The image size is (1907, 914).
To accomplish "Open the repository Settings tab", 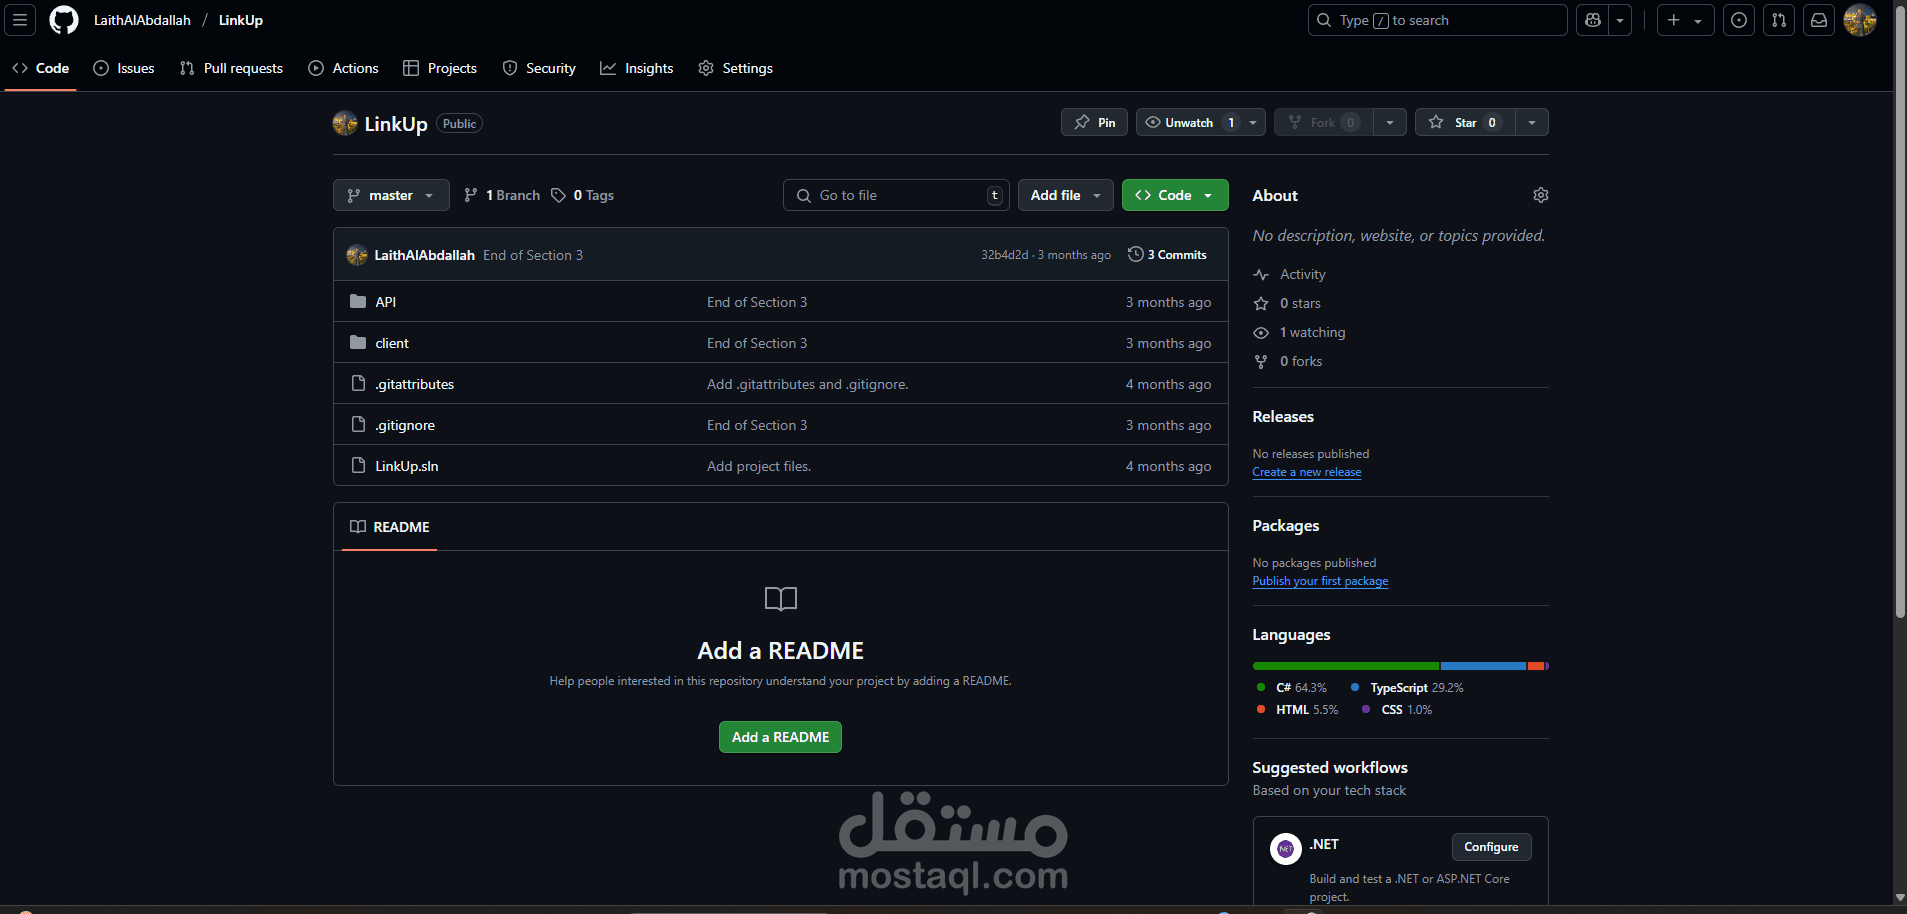I will (736, 68).
